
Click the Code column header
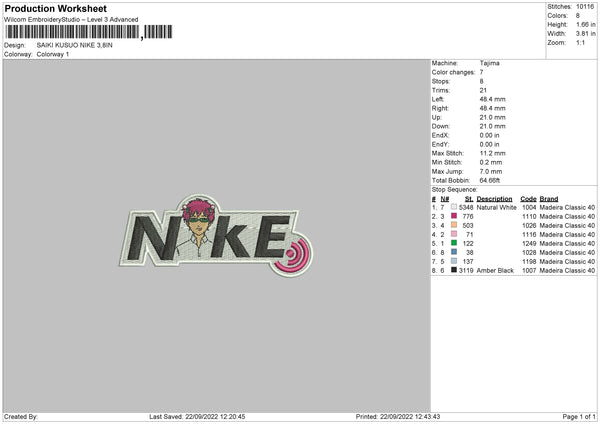pyautogui.click(x=528, y=199)
